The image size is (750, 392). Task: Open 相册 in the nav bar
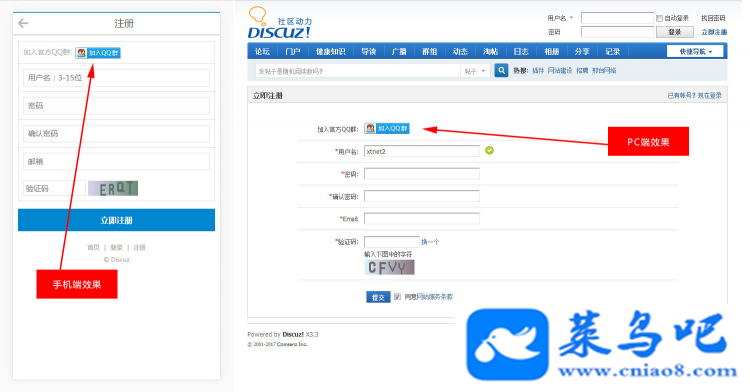tap(551, 52)
